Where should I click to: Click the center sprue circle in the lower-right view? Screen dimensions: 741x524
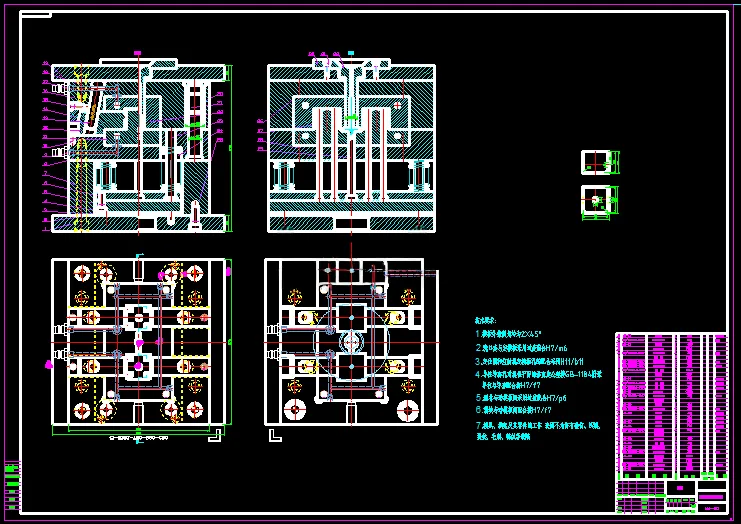(352, 342)
